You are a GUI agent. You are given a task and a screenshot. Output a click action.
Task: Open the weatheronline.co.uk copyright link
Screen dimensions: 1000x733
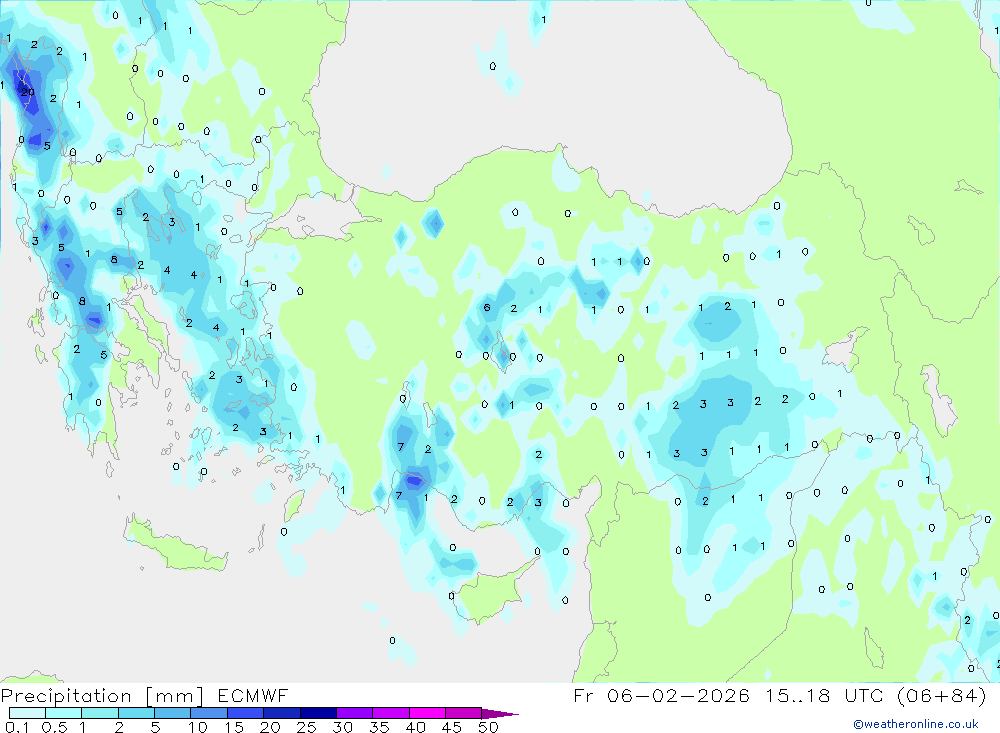click(916, 724)
